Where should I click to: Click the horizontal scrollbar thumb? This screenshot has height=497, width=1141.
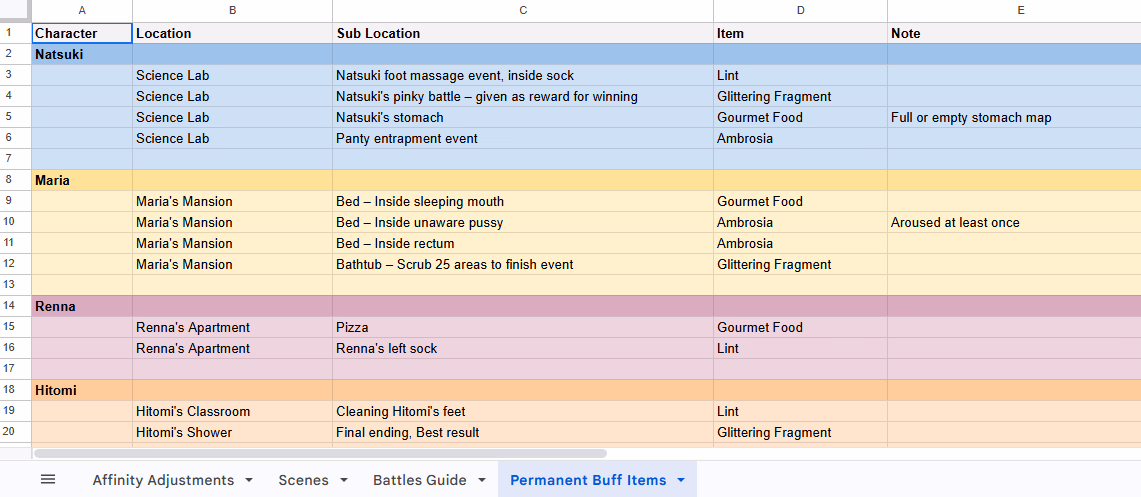coord(320,453)
